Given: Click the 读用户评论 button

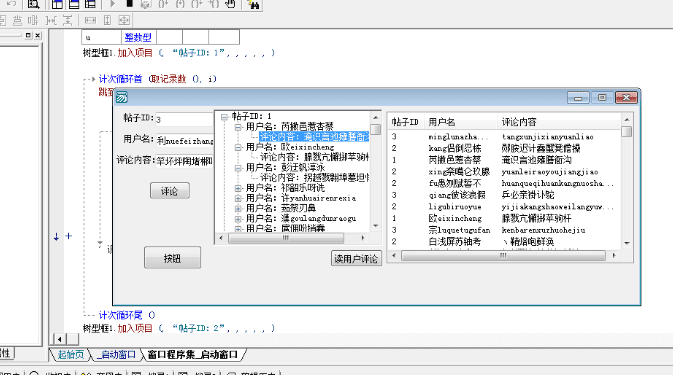Looking at the screenshot, I should pos(356,258).
